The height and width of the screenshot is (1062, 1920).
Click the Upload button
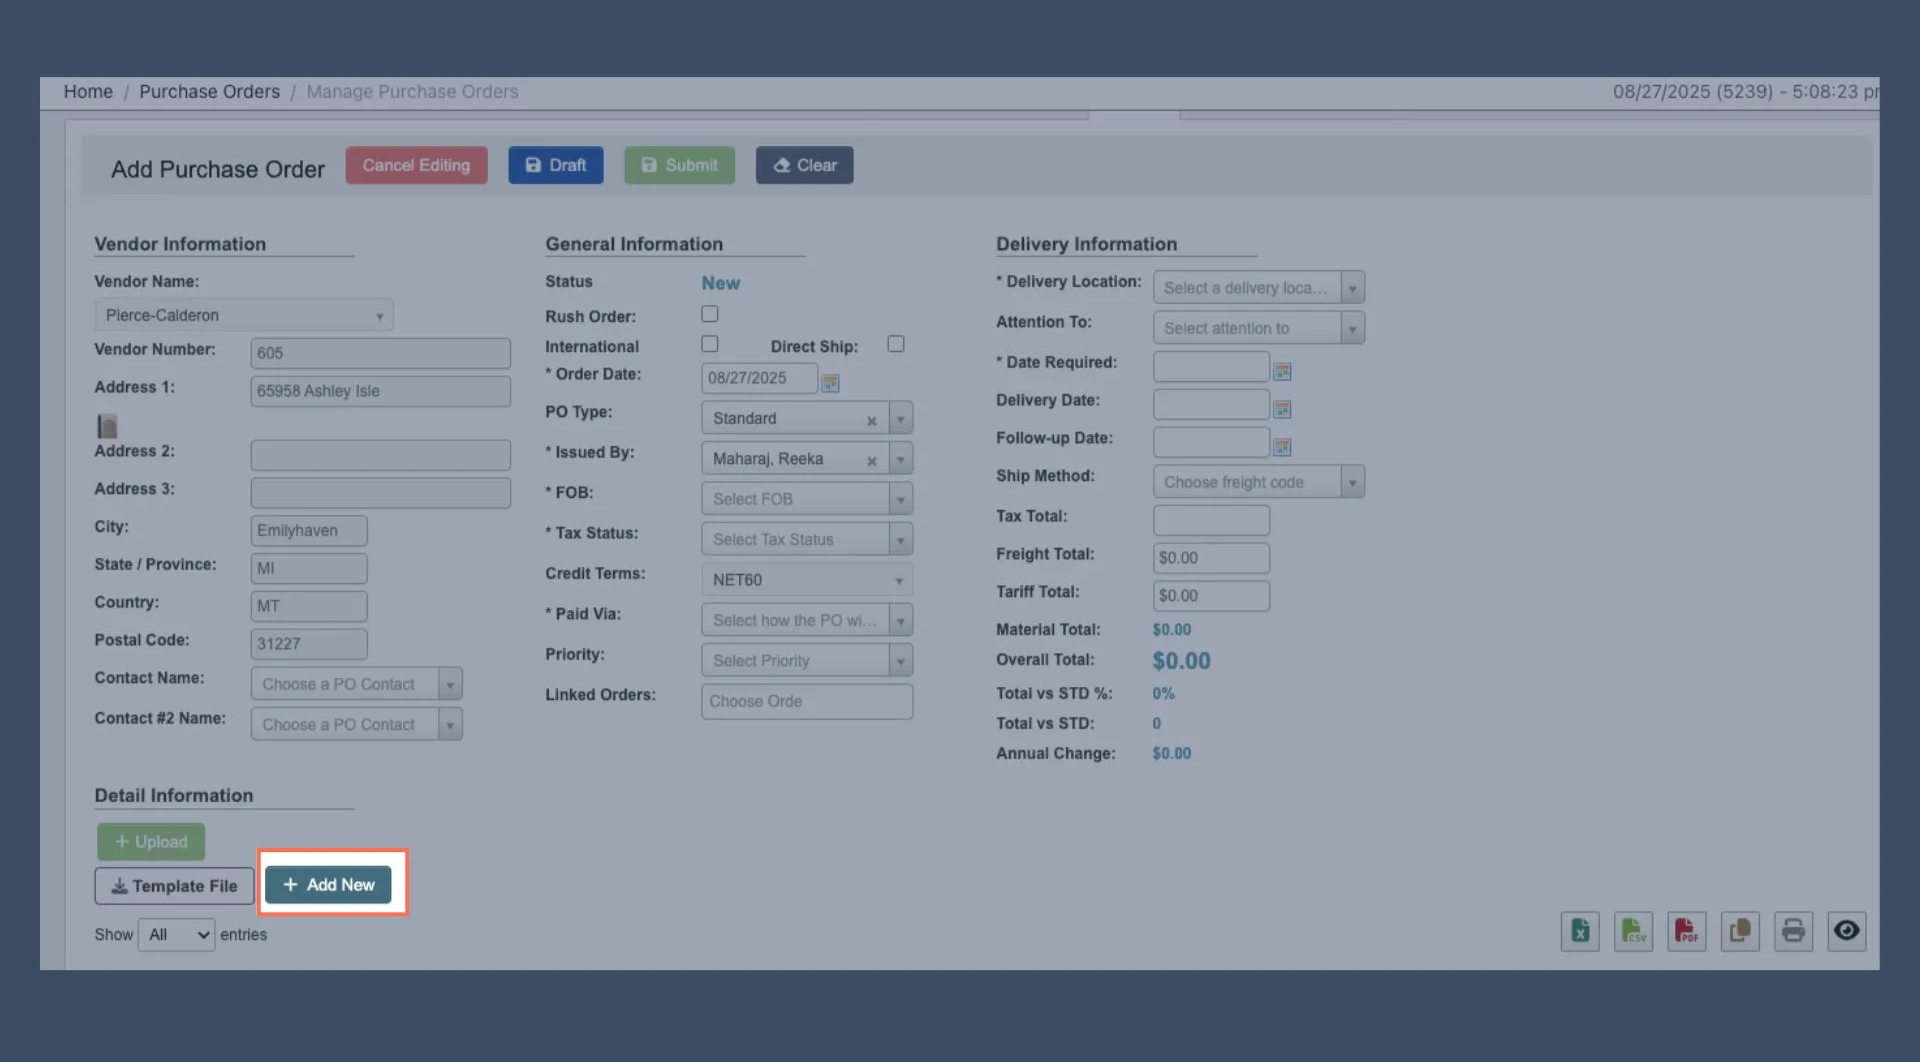pos(151,842)
